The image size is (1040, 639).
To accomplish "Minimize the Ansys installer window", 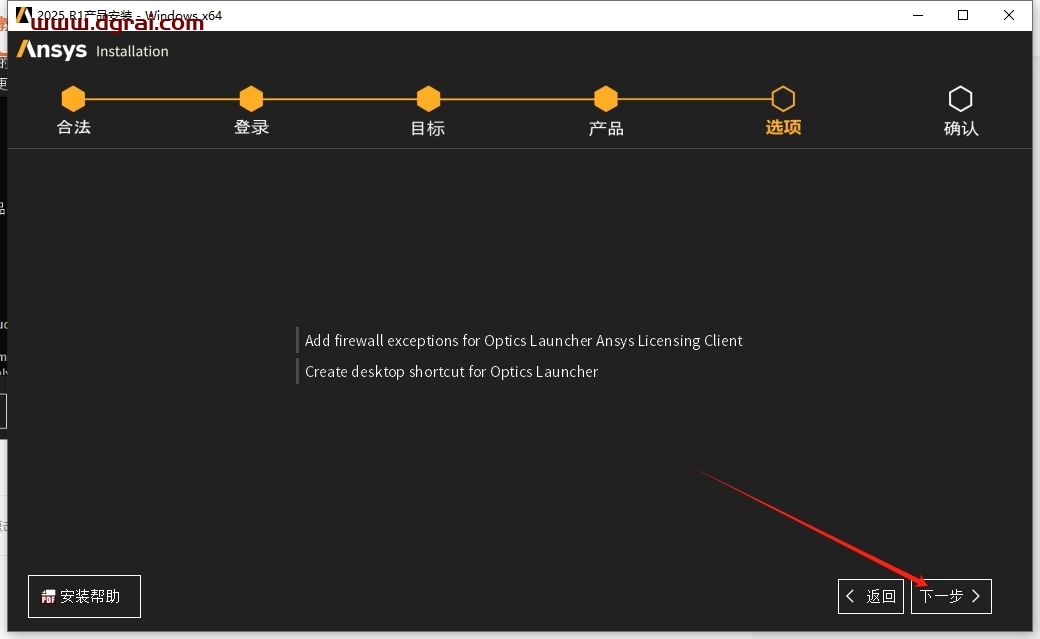I will click(918, 15).
